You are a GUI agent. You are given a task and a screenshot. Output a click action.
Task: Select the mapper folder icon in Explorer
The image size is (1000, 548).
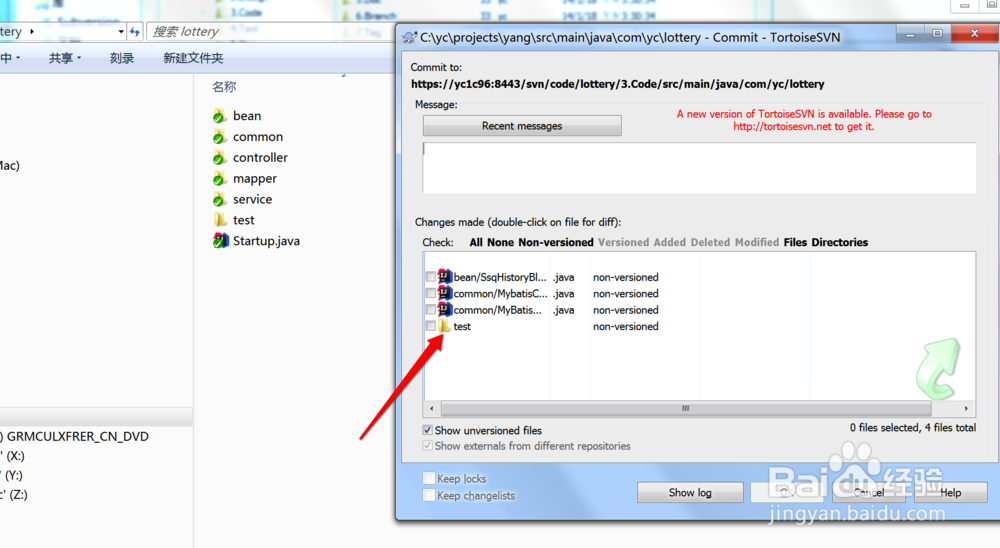pyautogui.click(x=219, y=179)
